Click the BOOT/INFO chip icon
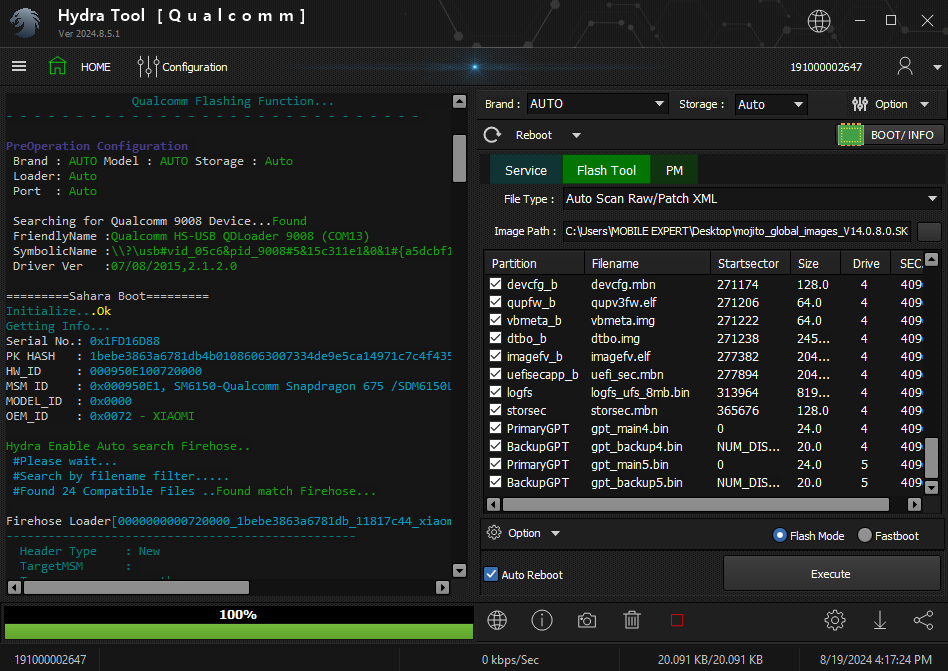The height and width of the screenshot is (671, 948). pos(851,135)
